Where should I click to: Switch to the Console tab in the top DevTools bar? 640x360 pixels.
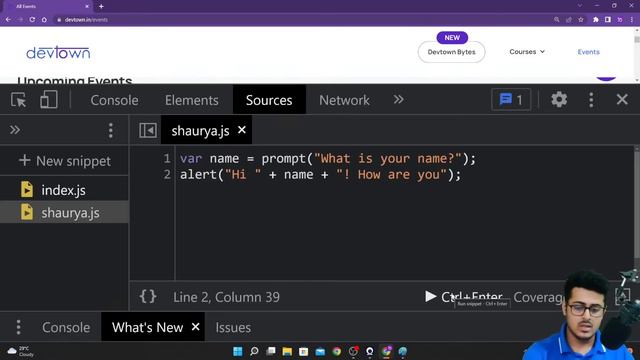(x=114, y=100)
